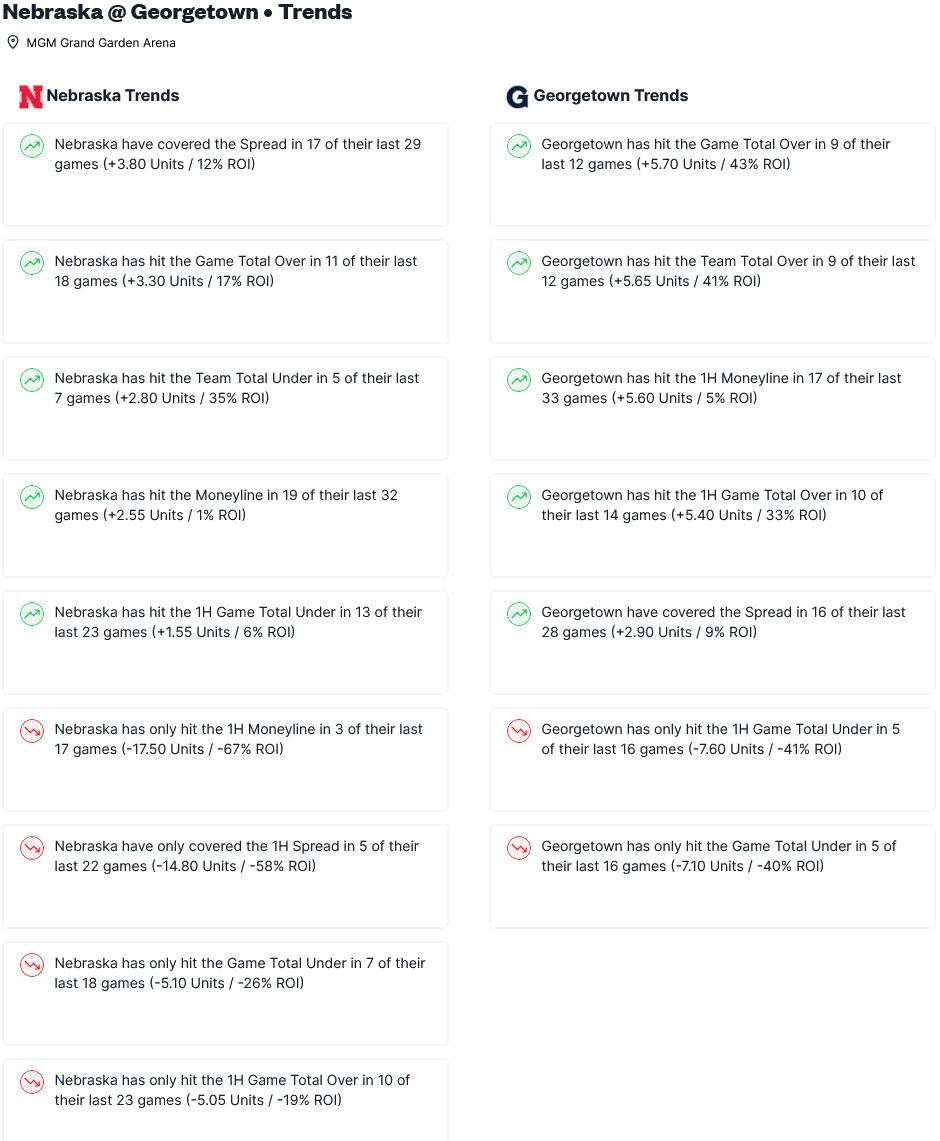Image resolution: width=940 pixels, height=1141 pixels.
Task: Click red downtrend icon for Georgetown Game Total Under
Action: point(519,848)
